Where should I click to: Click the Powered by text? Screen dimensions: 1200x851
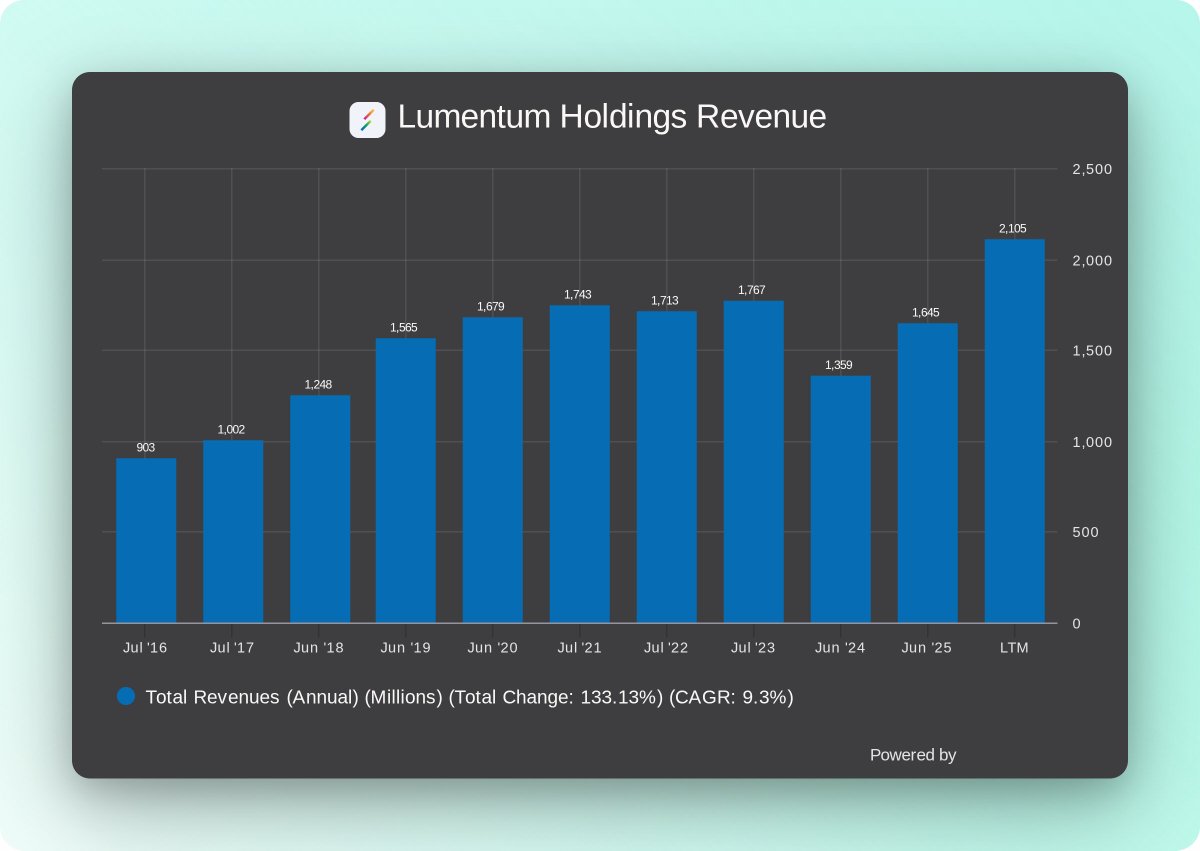913,755
